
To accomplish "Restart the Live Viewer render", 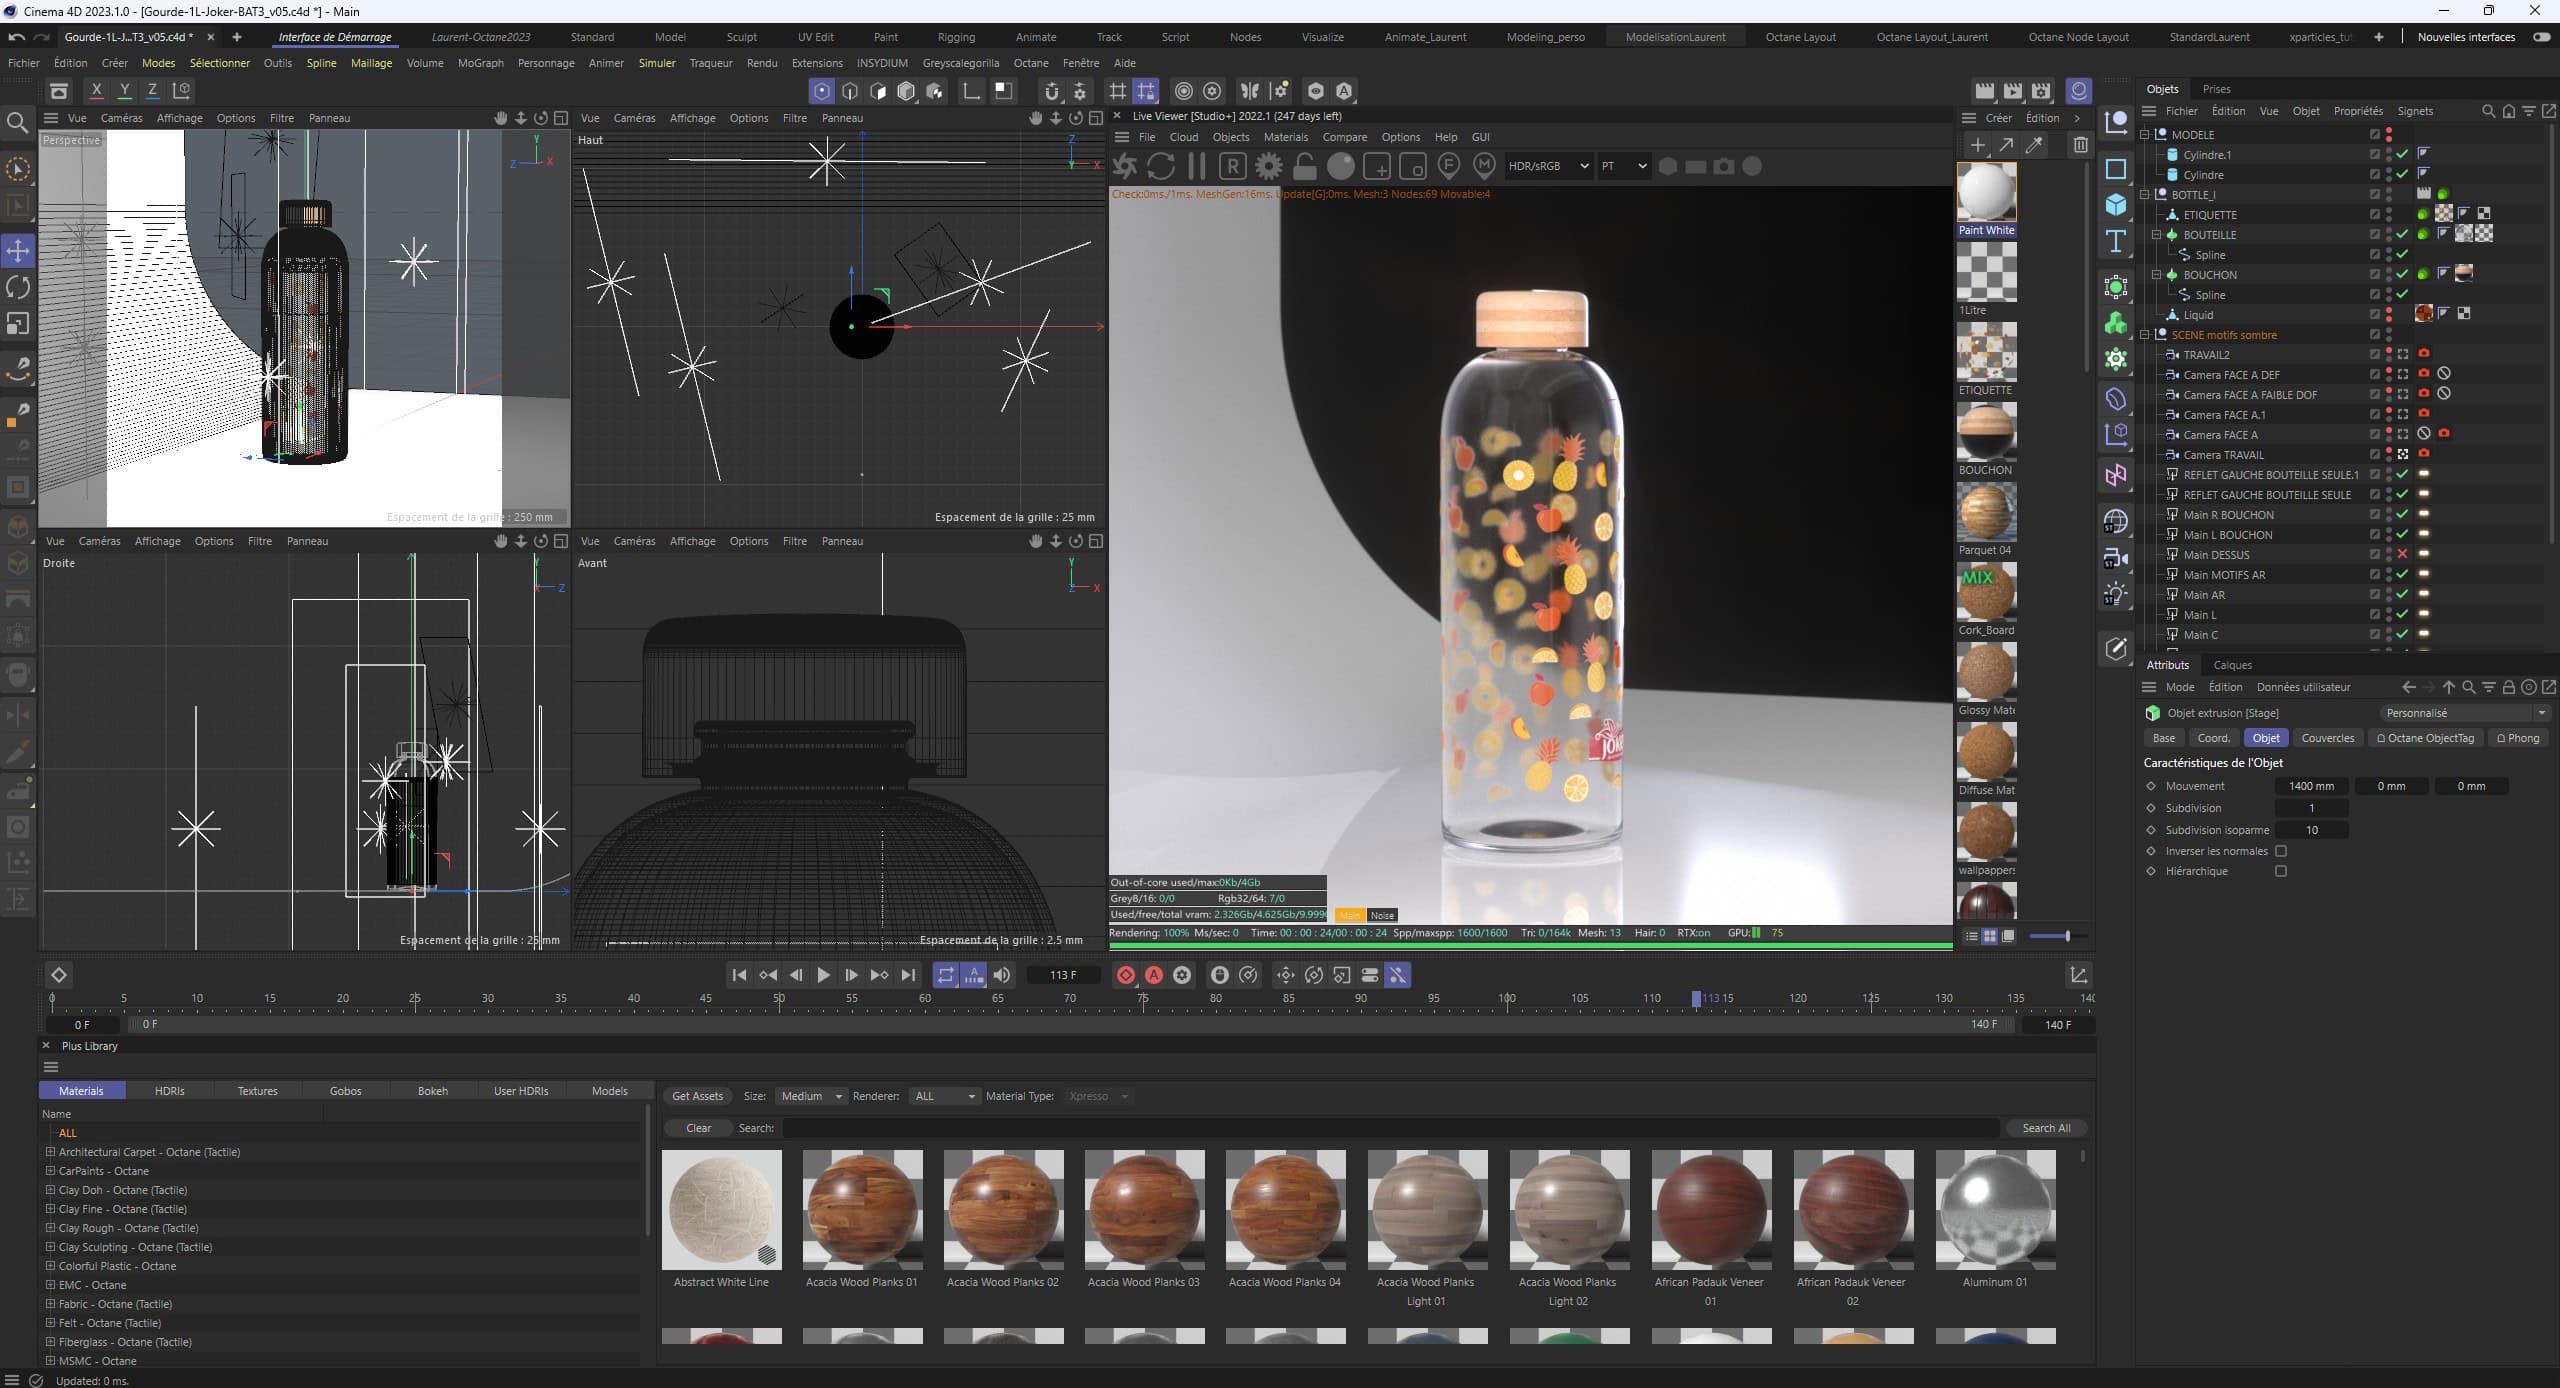I will (1160, 167).
